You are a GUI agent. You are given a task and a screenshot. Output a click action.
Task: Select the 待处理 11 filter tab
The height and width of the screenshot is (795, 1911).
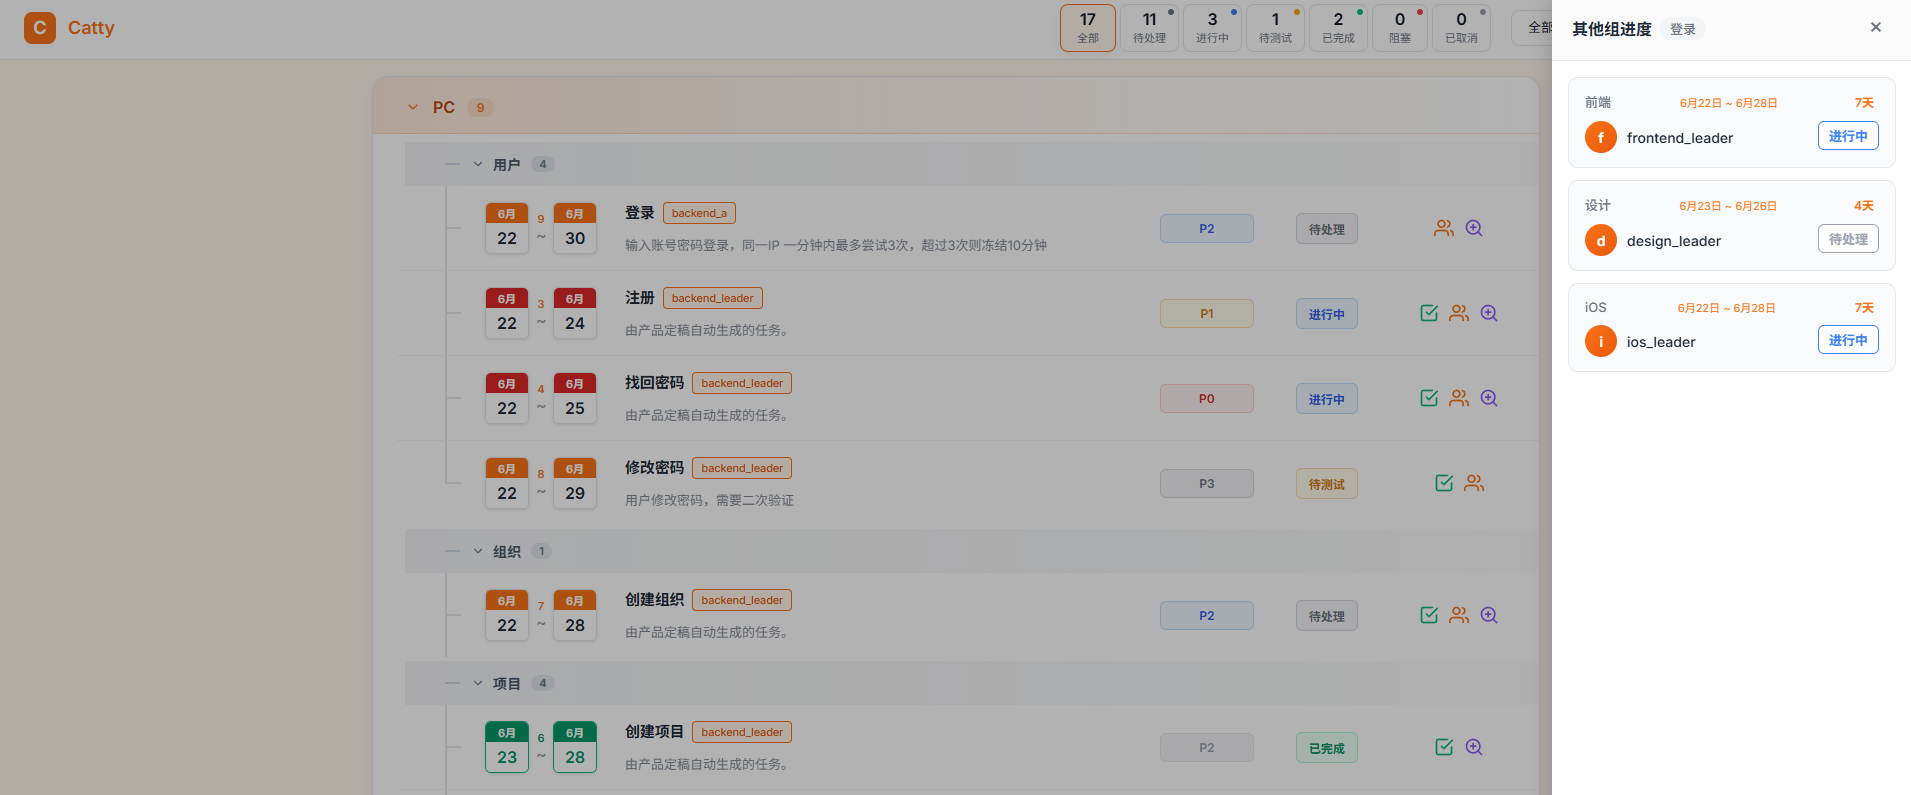(1149, 28)
